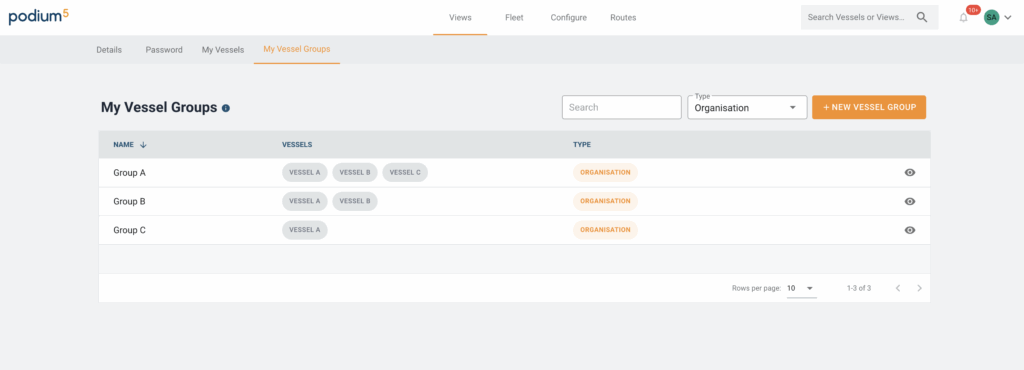Select the Group C name
This screenshot has height=370, width=1024.
pos(129,230)
